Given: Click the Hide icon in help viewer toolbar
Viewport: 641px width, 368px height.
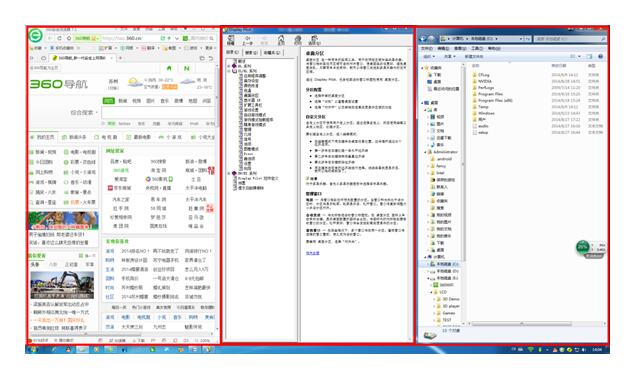Looking at the screenshot, I should (x=231, y=40).
